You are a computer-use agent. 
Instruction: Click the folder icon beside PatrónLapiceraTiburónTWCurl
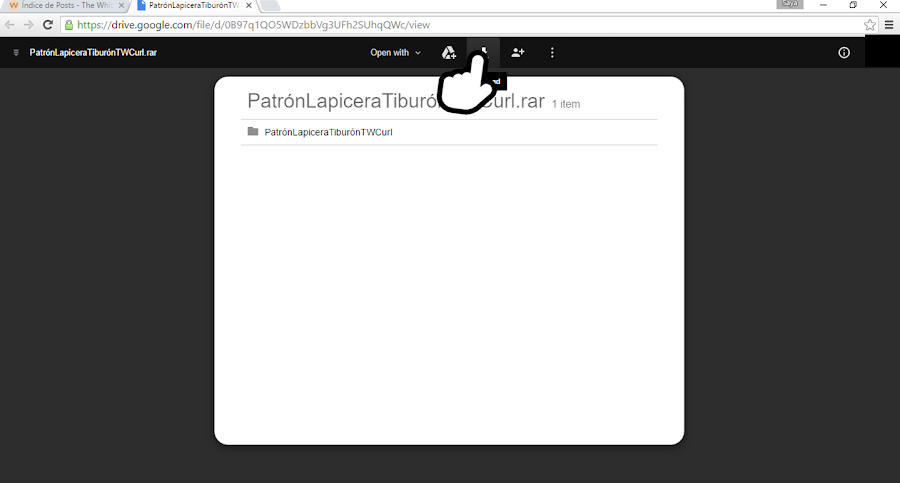253,132
